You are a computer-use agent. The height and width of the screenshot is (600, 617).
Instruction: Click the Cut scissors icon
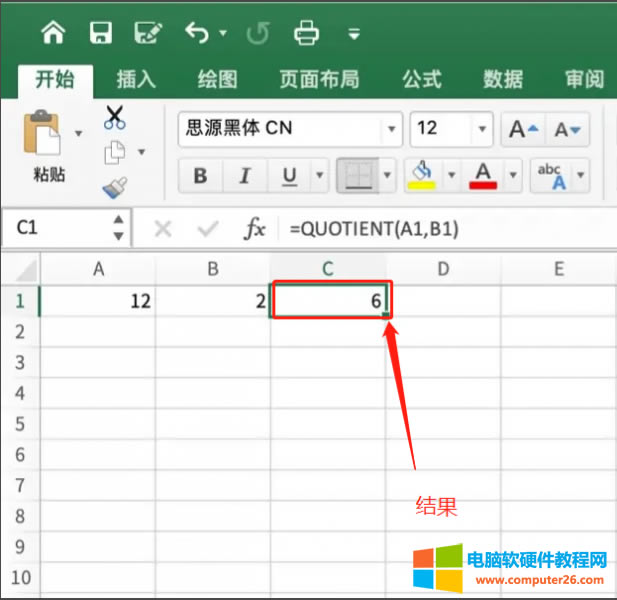[x=115, y=118]
